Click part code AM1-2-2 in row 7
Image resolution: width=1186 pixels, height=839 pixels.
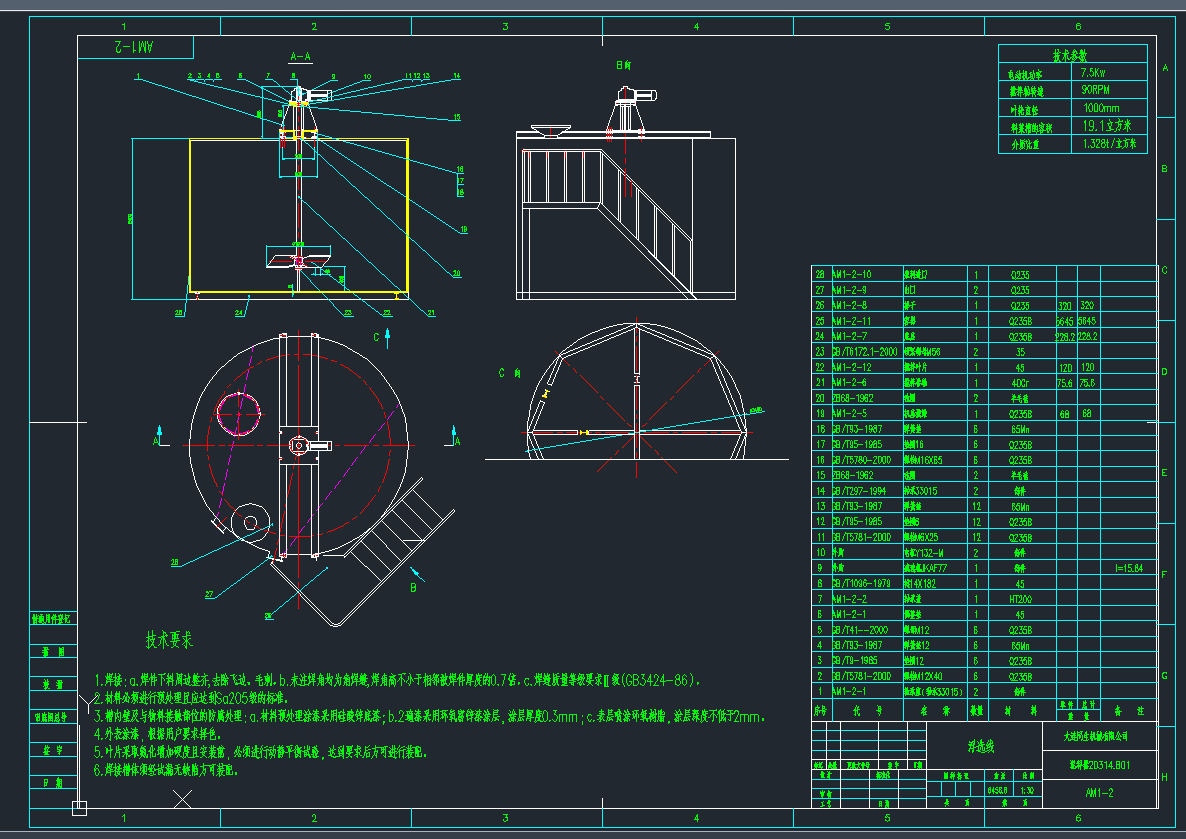[849, 599]
